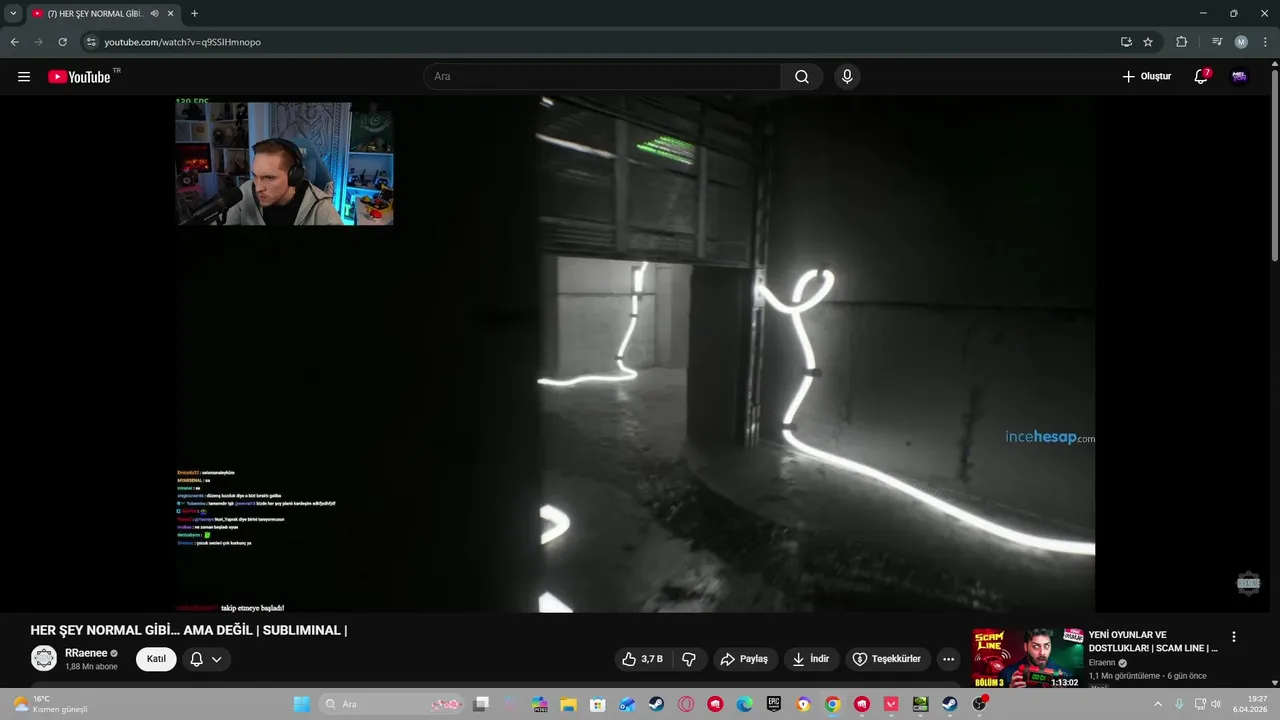The image size is (1280, 720).
Task: Click the İndir download button
Action: pyautogui.click(x=811, y=659)
